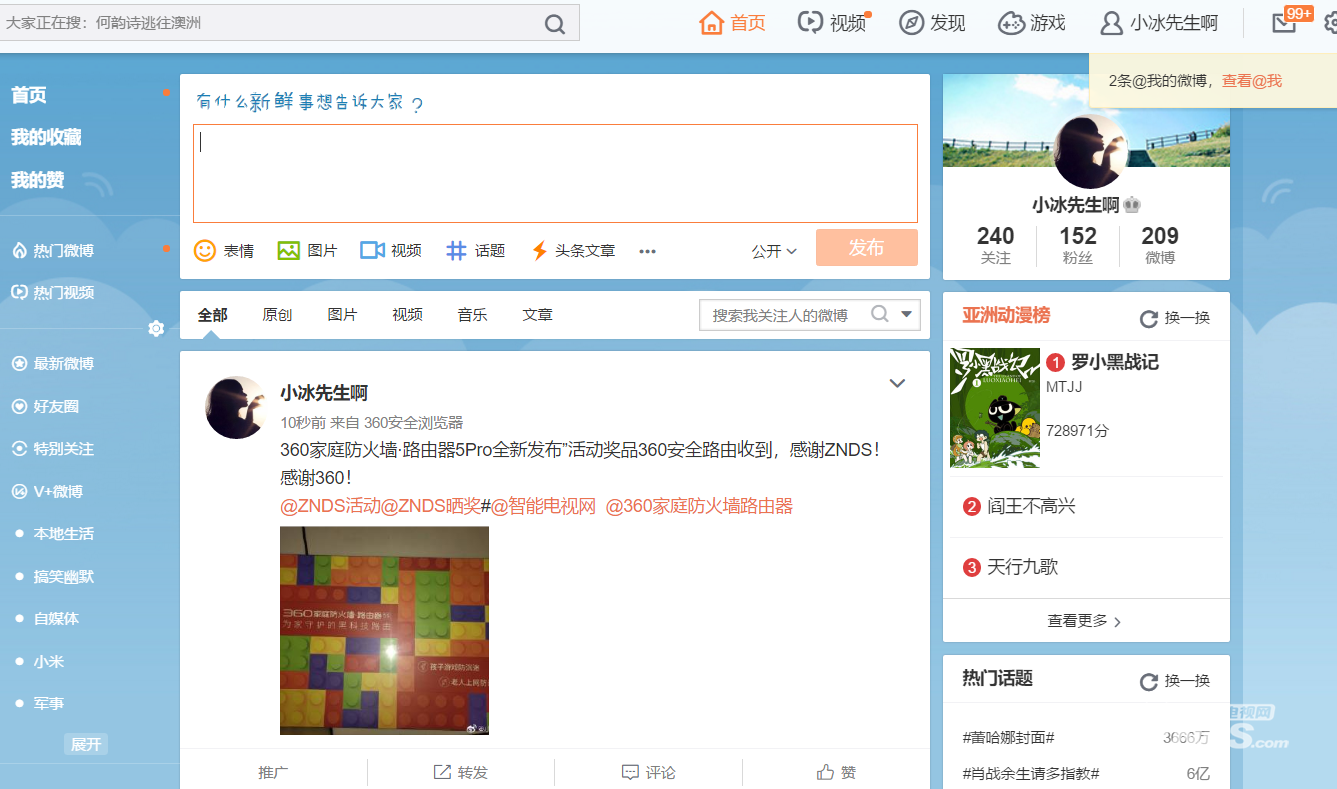Click 查看更多 in 亚洲动漫榜
The height and width of the screenshot is (789, 1337).
tap(1085, 621)
